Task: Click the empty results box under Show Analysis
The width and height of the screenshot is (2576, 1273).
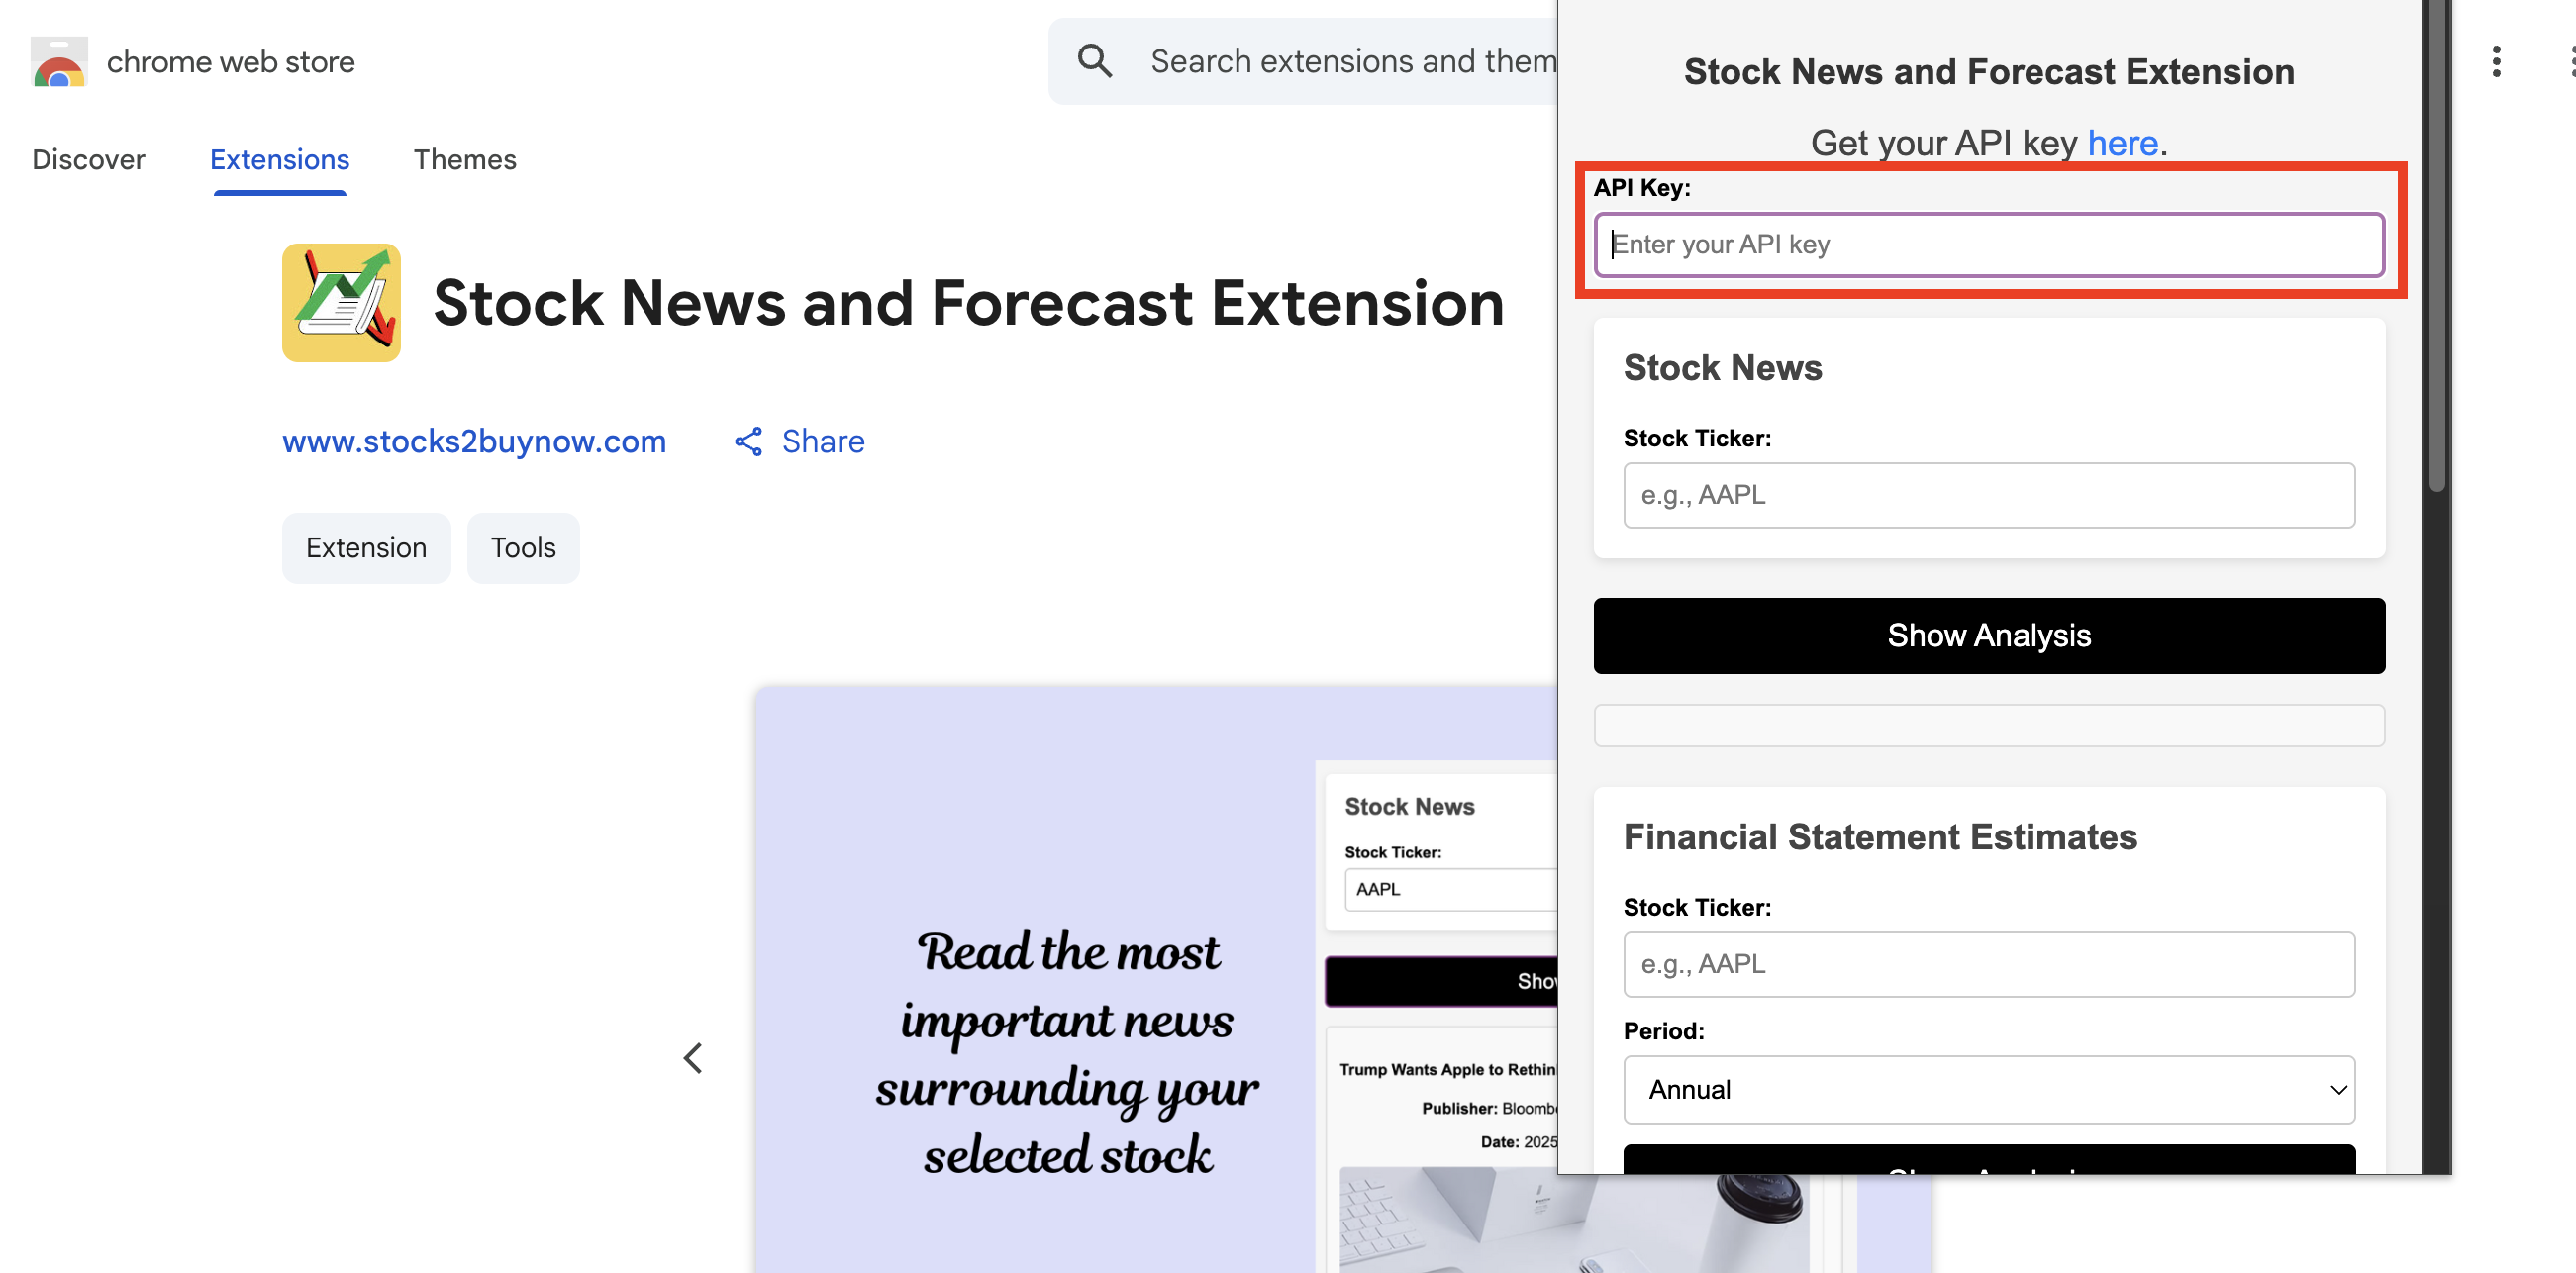Action: coord(1989,725)
